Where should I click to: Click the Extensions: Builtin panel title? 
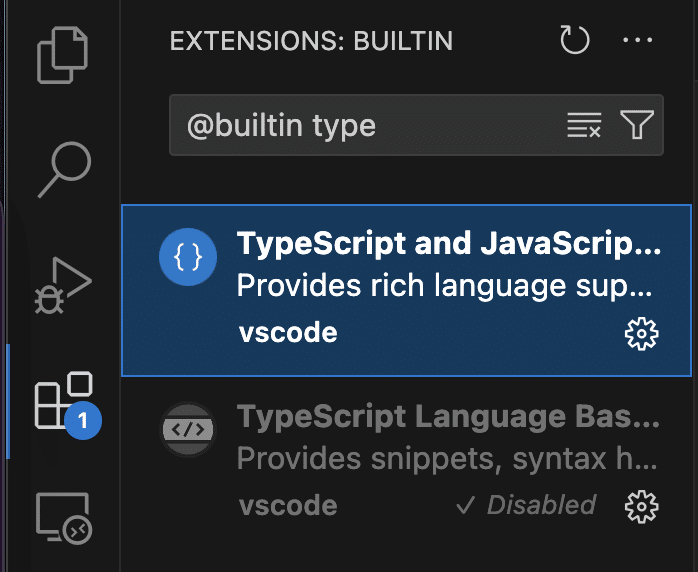click(x=311, y=41)
